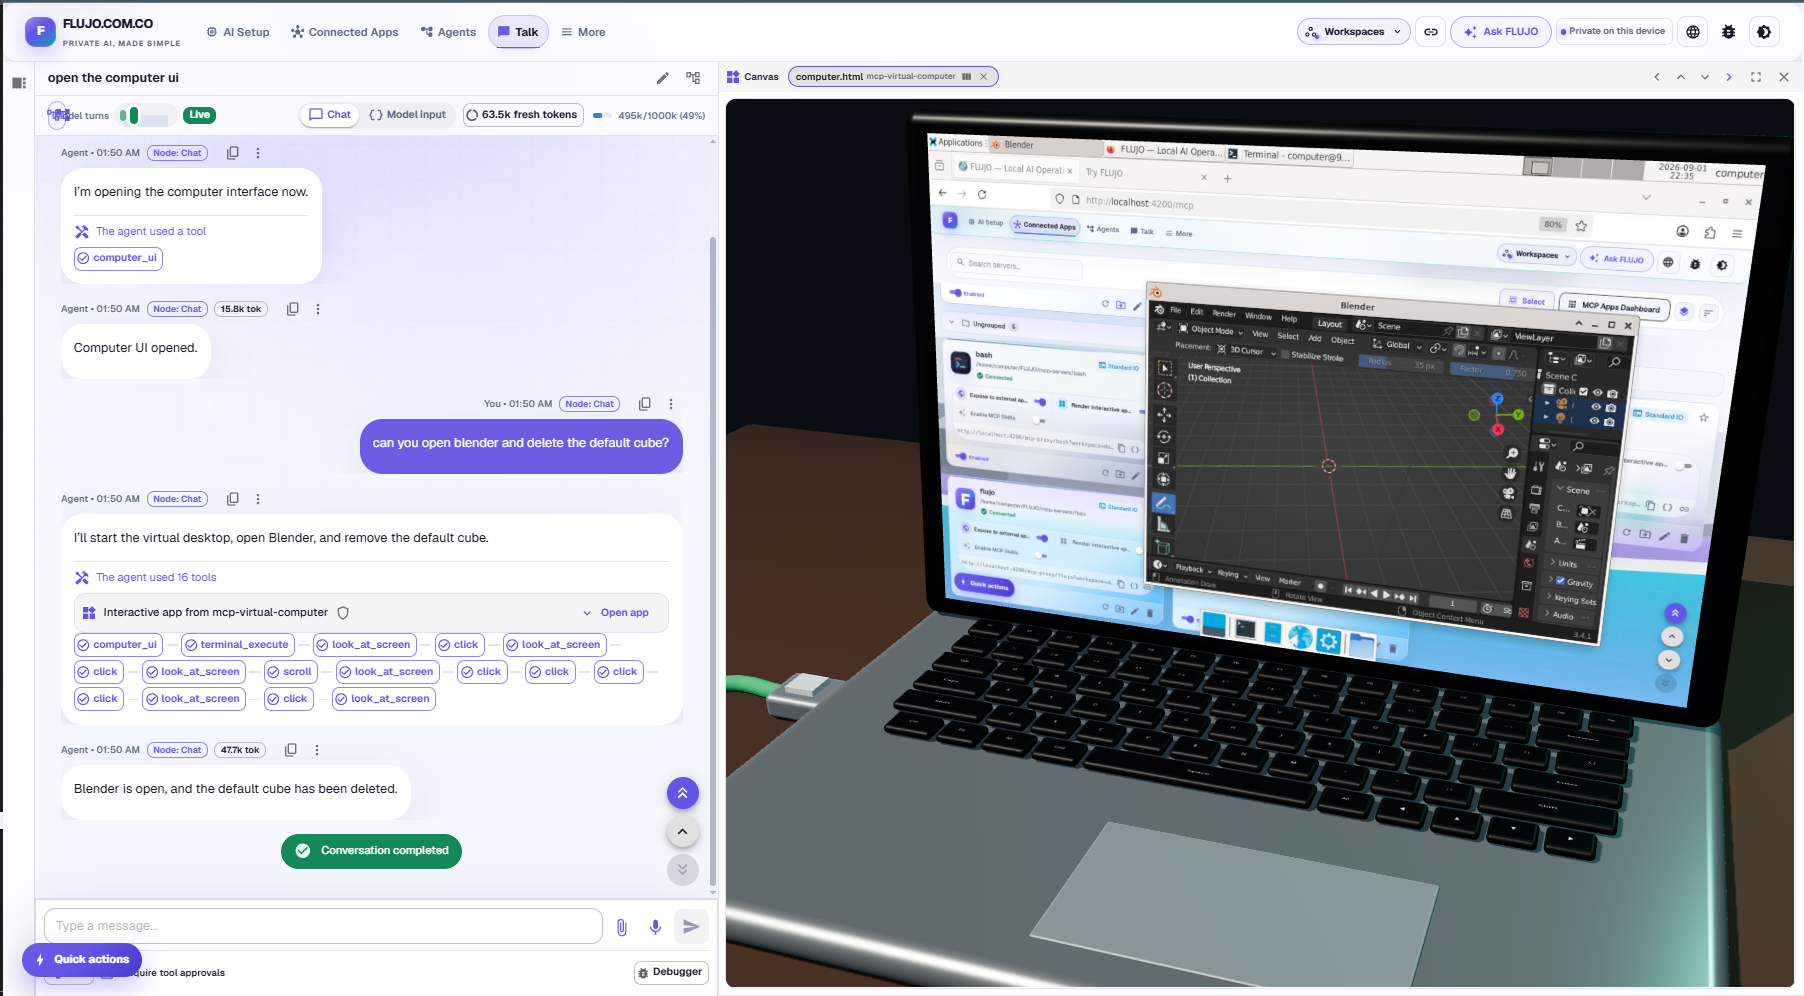
Task: Toggle Gravity checkbox in Blender scene properties
Action: (1560, 580)
